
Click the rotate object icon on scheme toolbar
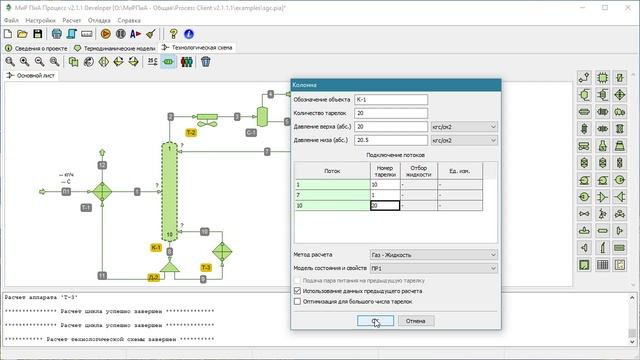tap(89, 62)
